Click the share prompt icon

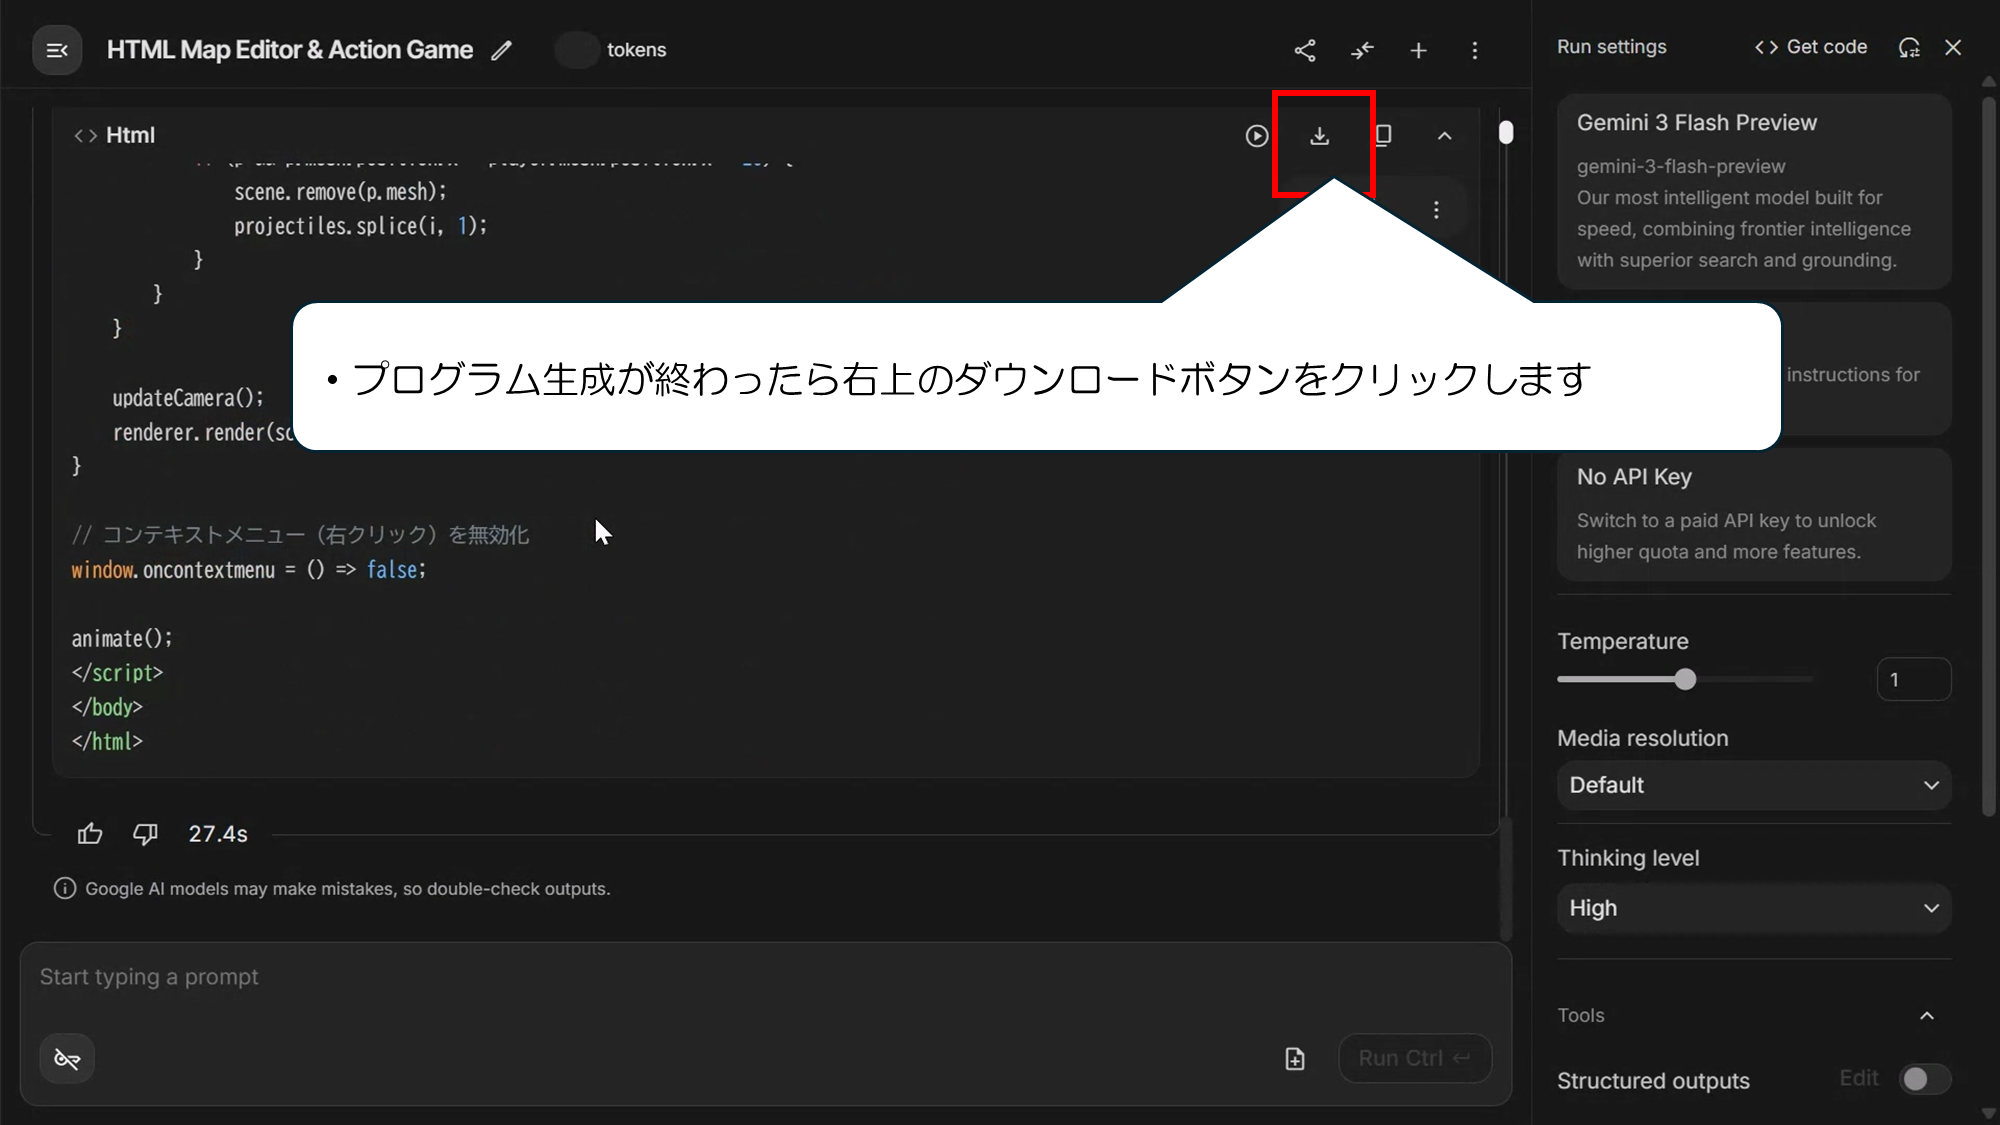coord(1305,50)
